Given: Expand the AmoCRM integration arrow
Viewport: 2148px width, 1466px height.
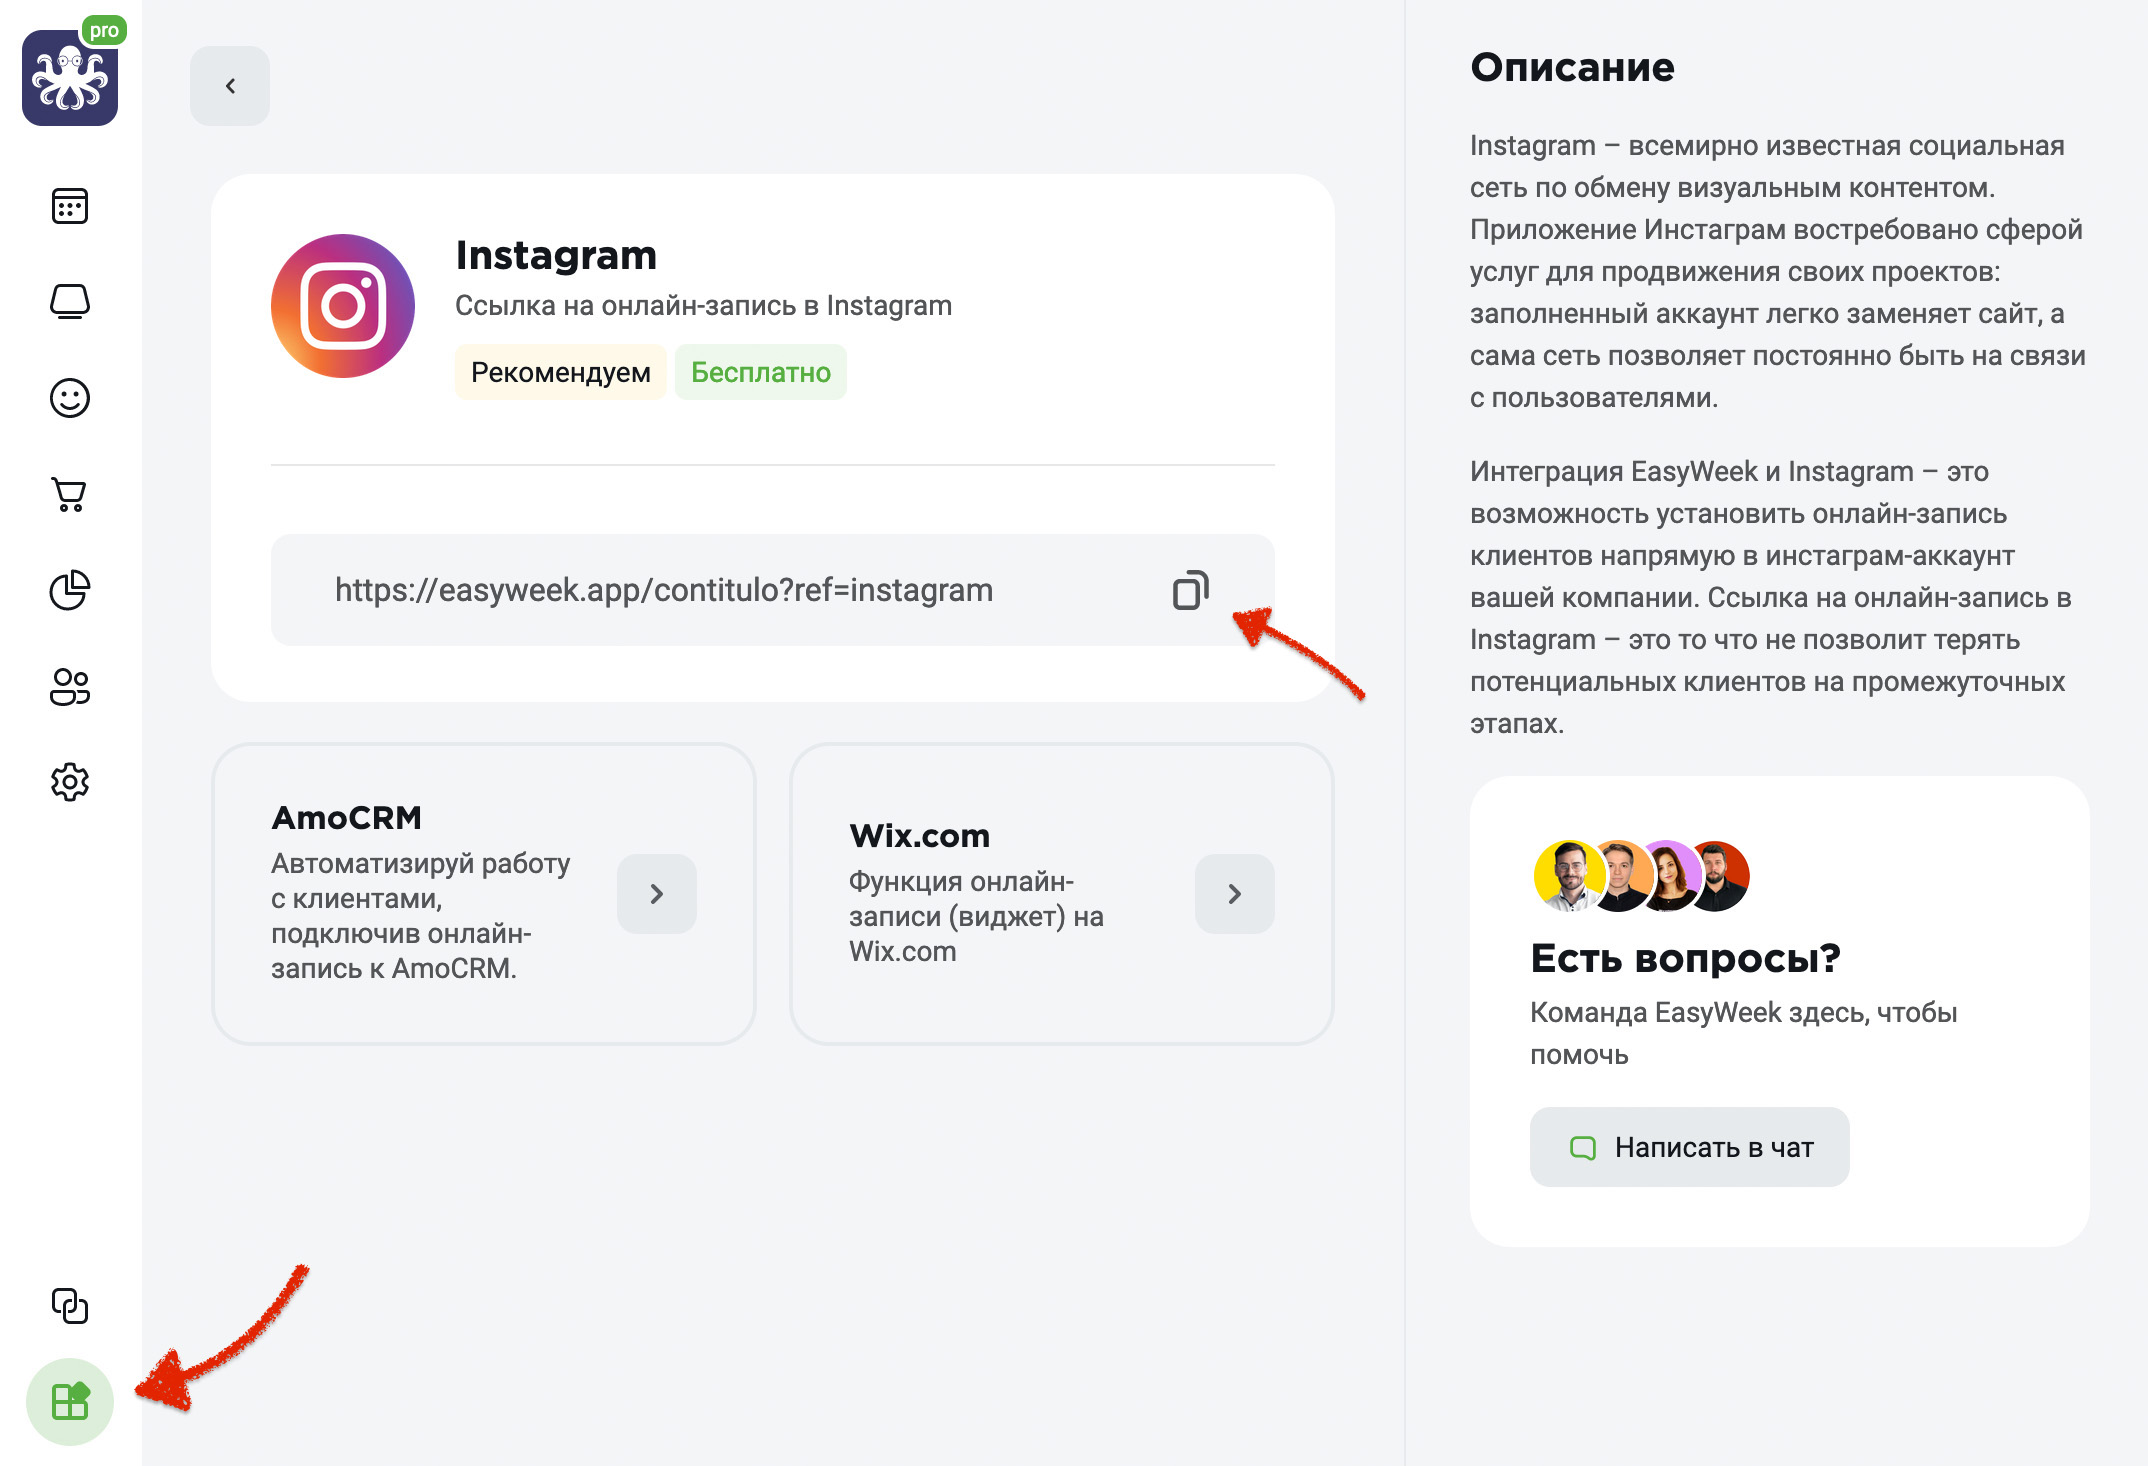Looking at the screenshot, I should (657, 894).
